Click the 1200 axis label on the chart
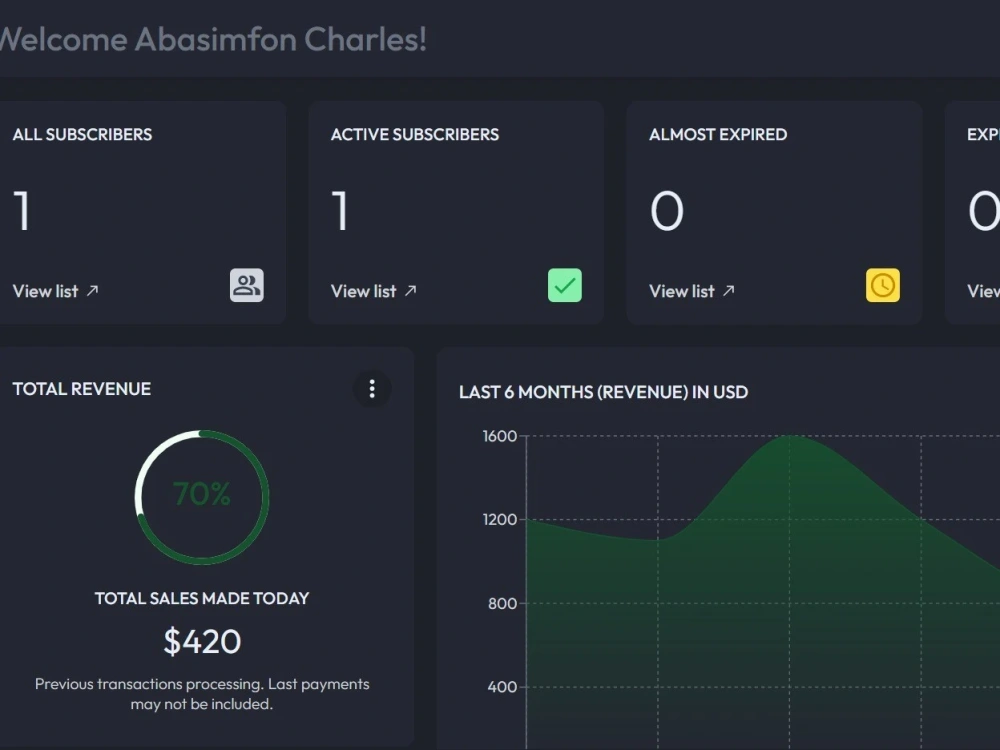Viewport: 1000px width, 750px height. (499, 520)
